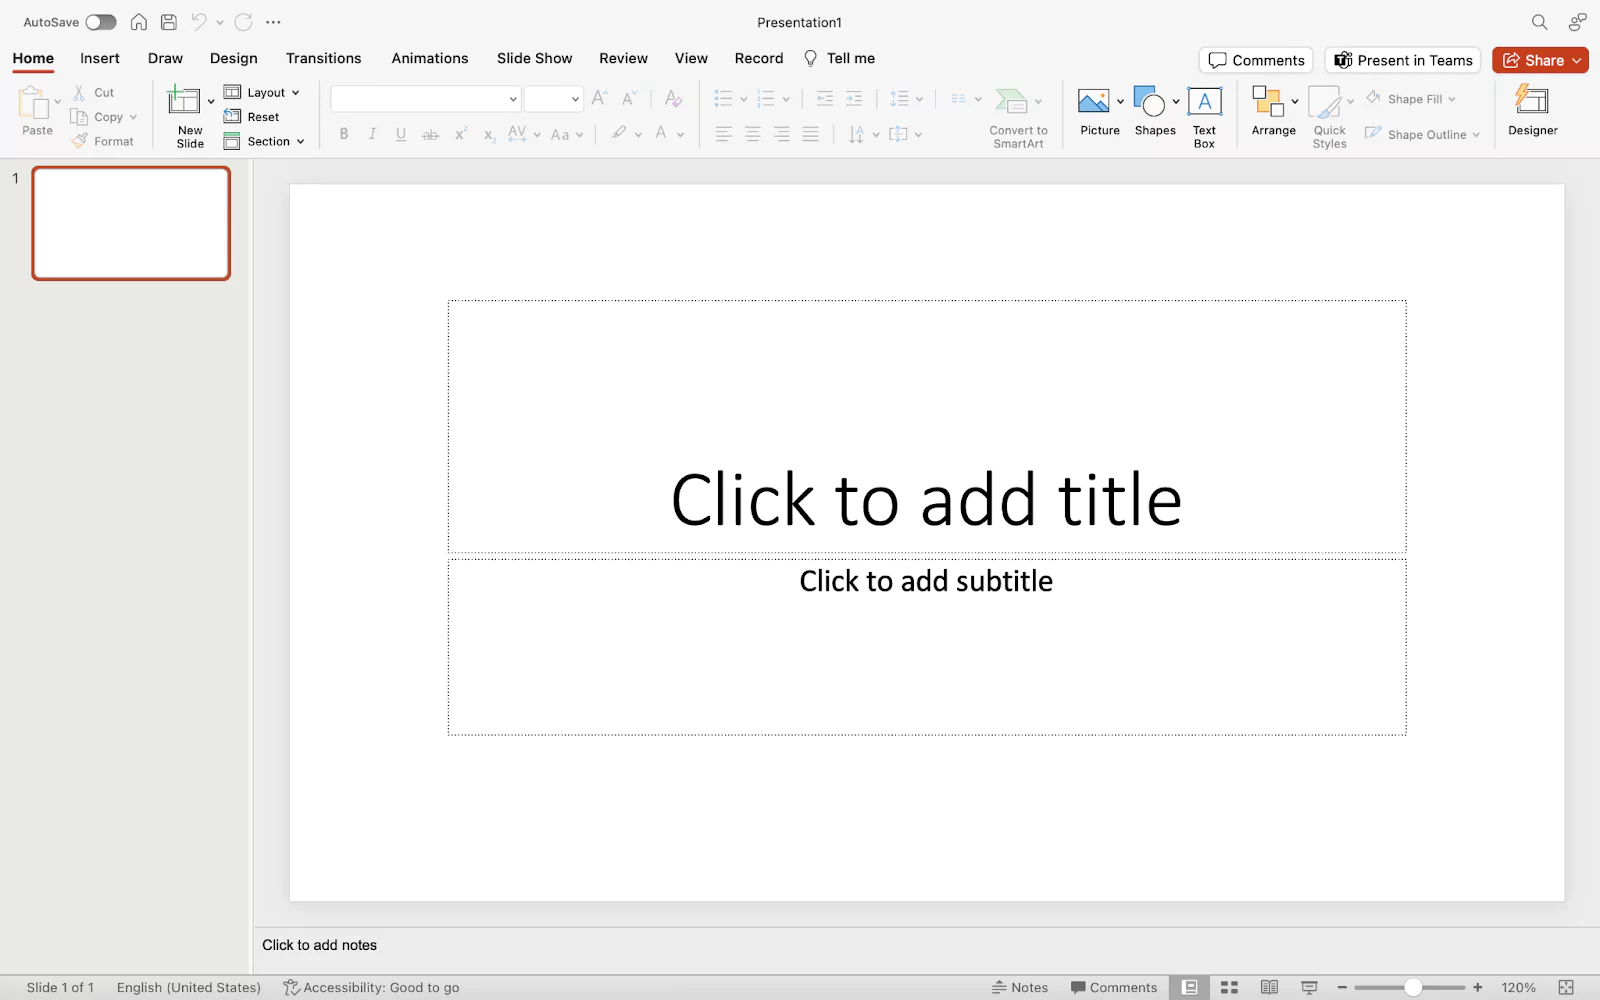Toggle Underline formatting

click(x=401, y=134)
